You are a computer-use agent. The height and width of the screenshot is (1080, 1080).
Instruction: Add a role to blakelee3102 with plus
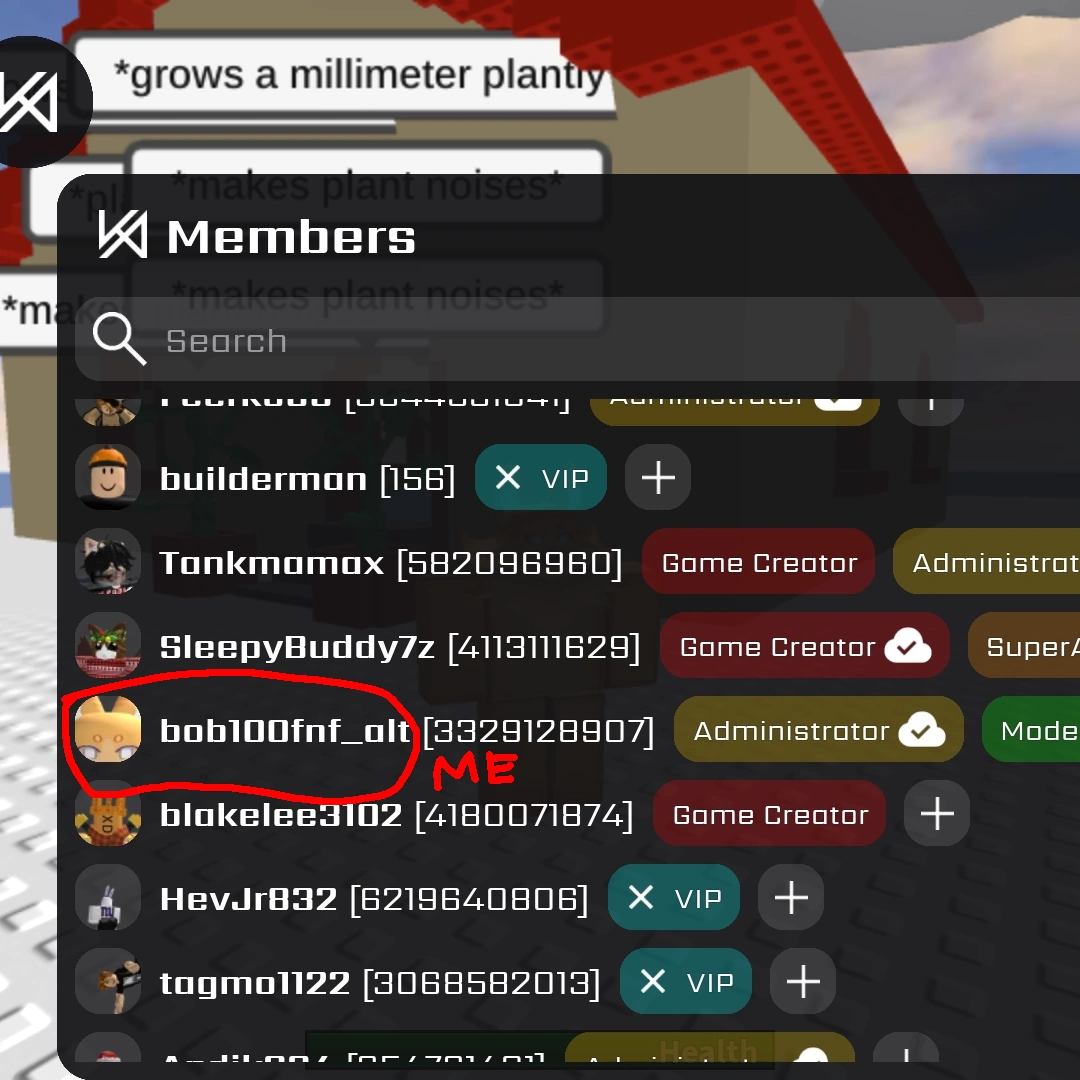coord(937,814)
